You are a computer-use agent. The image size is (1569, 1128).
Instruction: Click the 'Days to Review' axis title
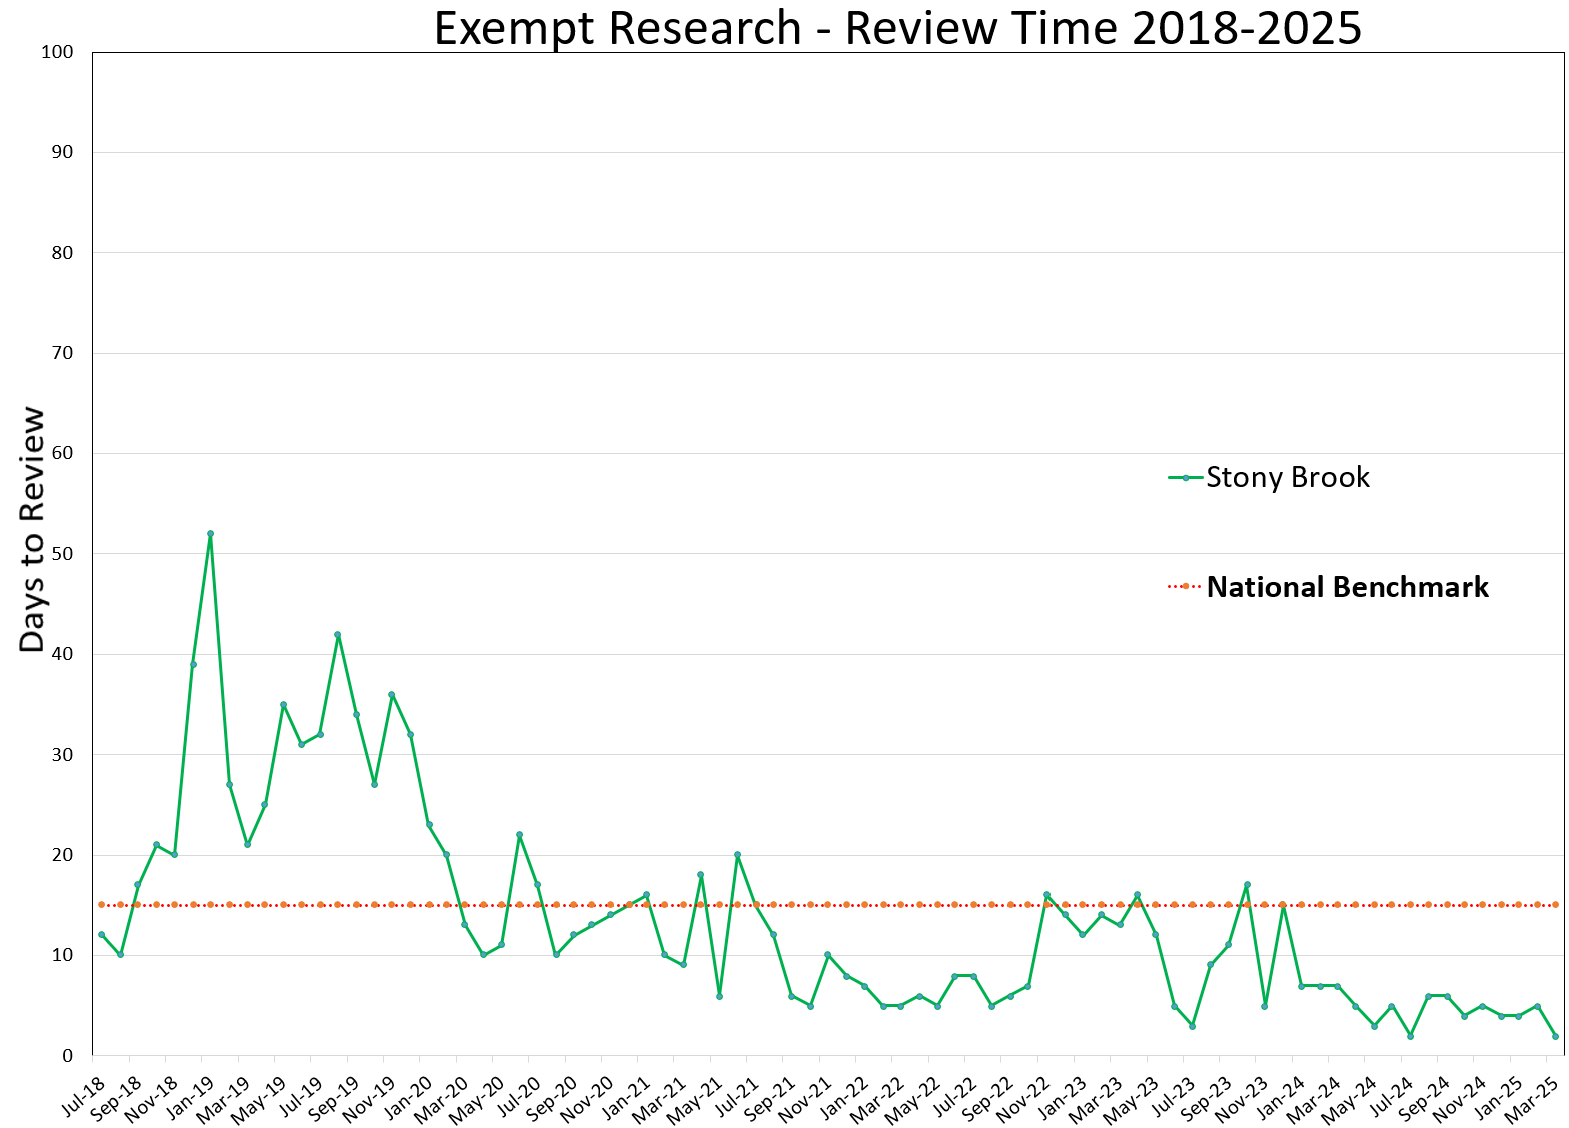point(32,530)
